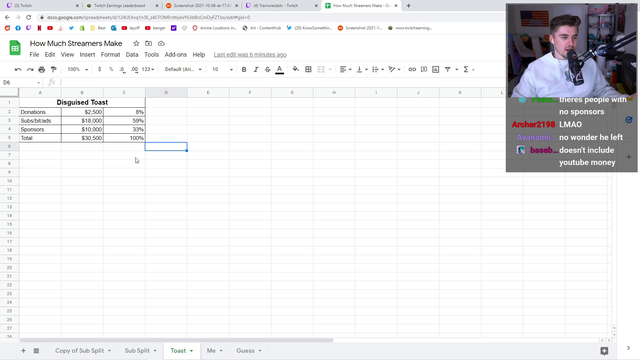640x360 pixels.
Task: Toggle strikethrough formatting
Action: click(x=267, y=69)
